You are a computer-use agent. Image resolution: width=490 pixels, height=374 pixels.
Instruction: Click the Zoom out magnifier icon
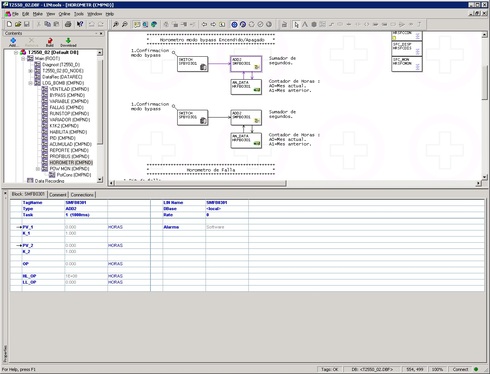click(124, 24)
